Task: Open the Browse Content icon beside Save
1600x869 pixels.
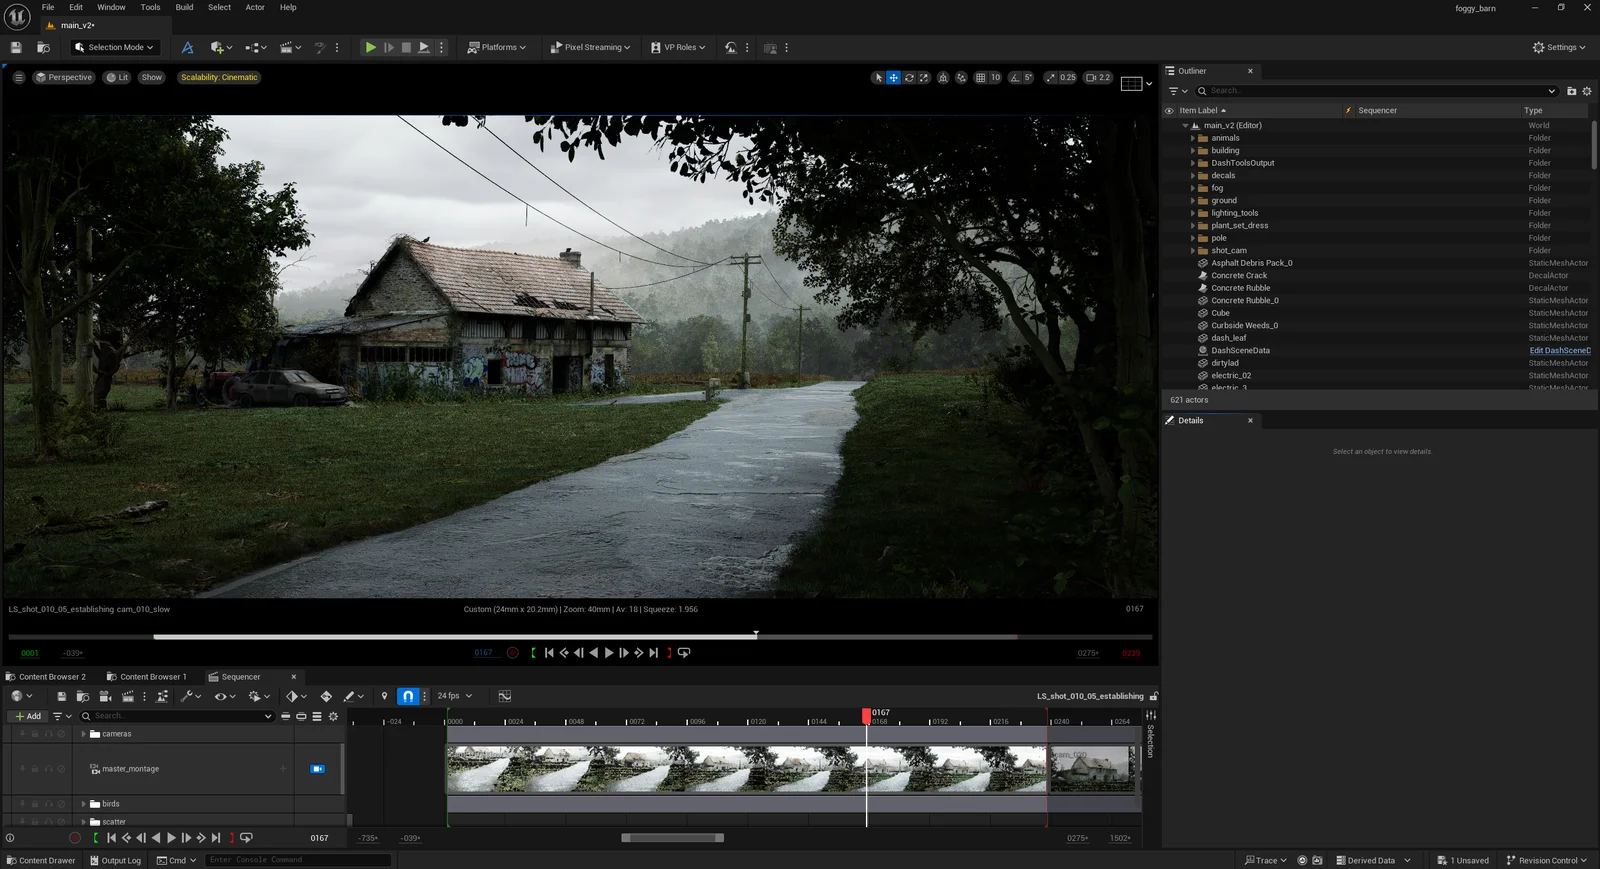Action: click(x=43, y=47)
